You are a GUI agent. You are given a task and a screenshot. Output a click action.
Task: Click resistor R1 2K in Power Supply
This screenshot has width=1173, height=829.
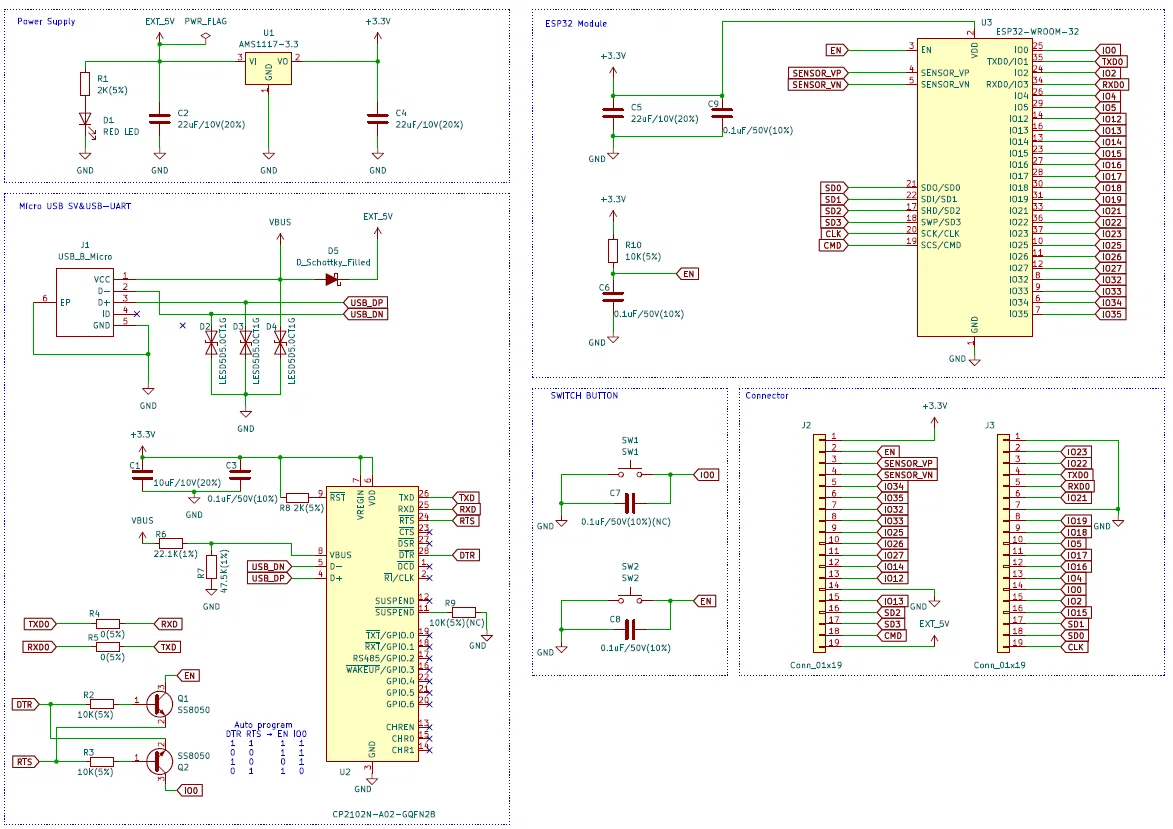(85, 84)
